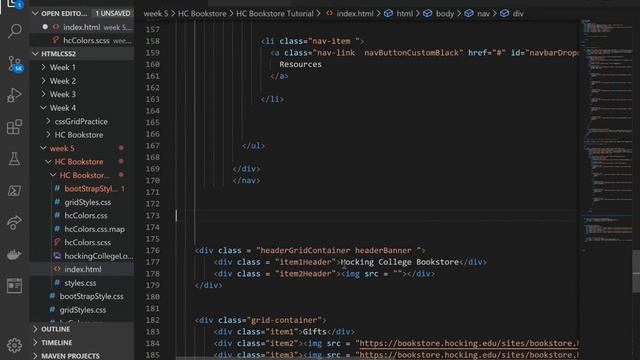Click the bookstore.hocking.edu URL on line 184
The height and width of the screenshot is (360, 640).
(x=469, y=343)
